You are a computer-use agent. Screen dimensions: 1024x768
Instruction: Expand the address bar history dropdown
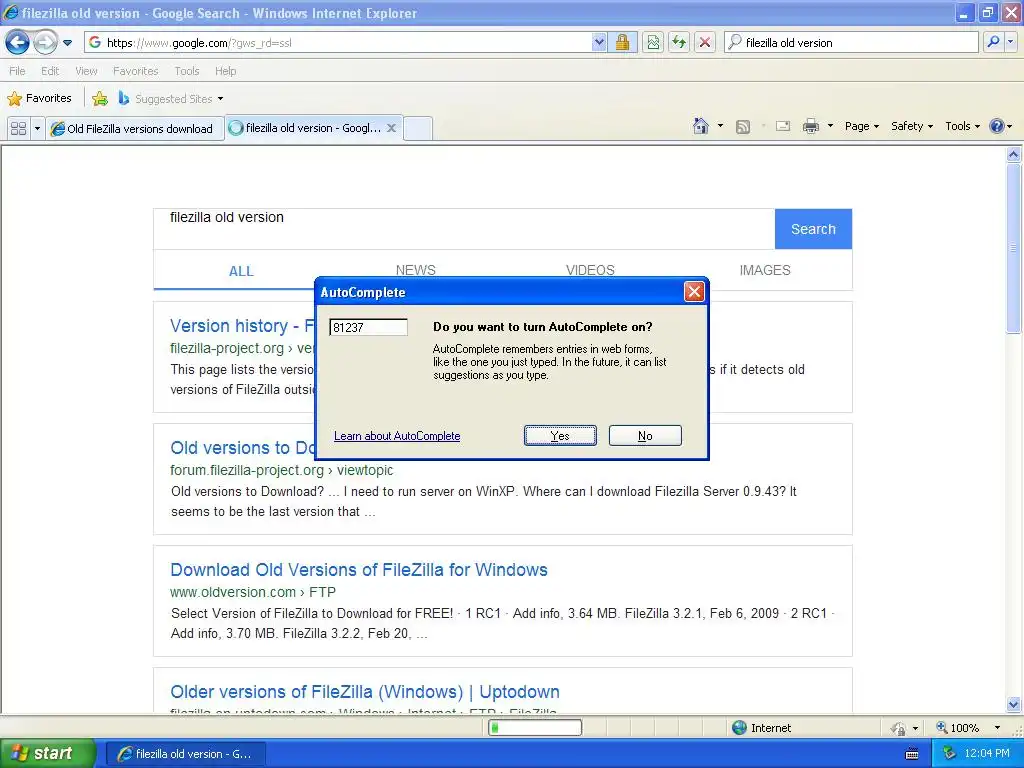[599, 42]
